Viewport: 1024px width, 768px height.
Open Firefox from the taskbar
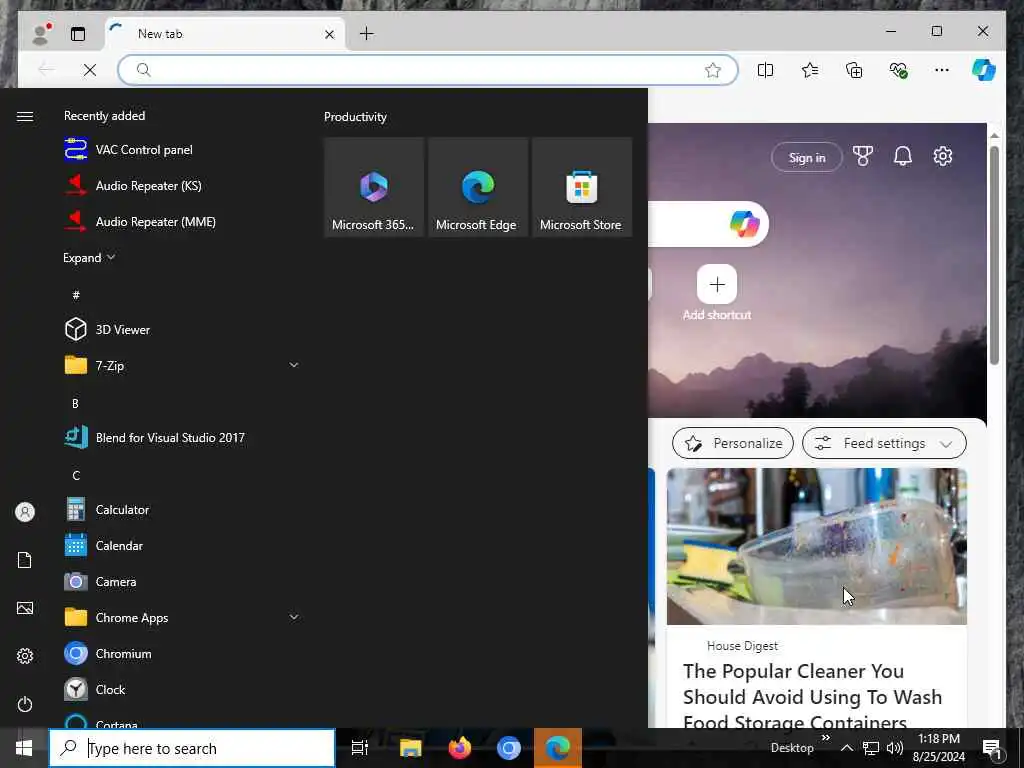460,748
